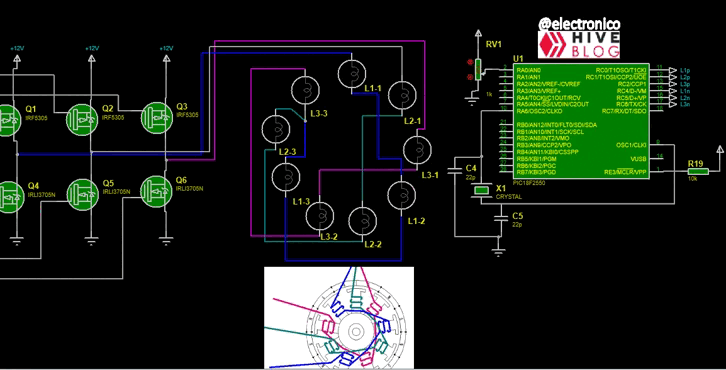Click the L3p output terminal arrow
This screenshot has height=370, width=726.
(672, 84)
